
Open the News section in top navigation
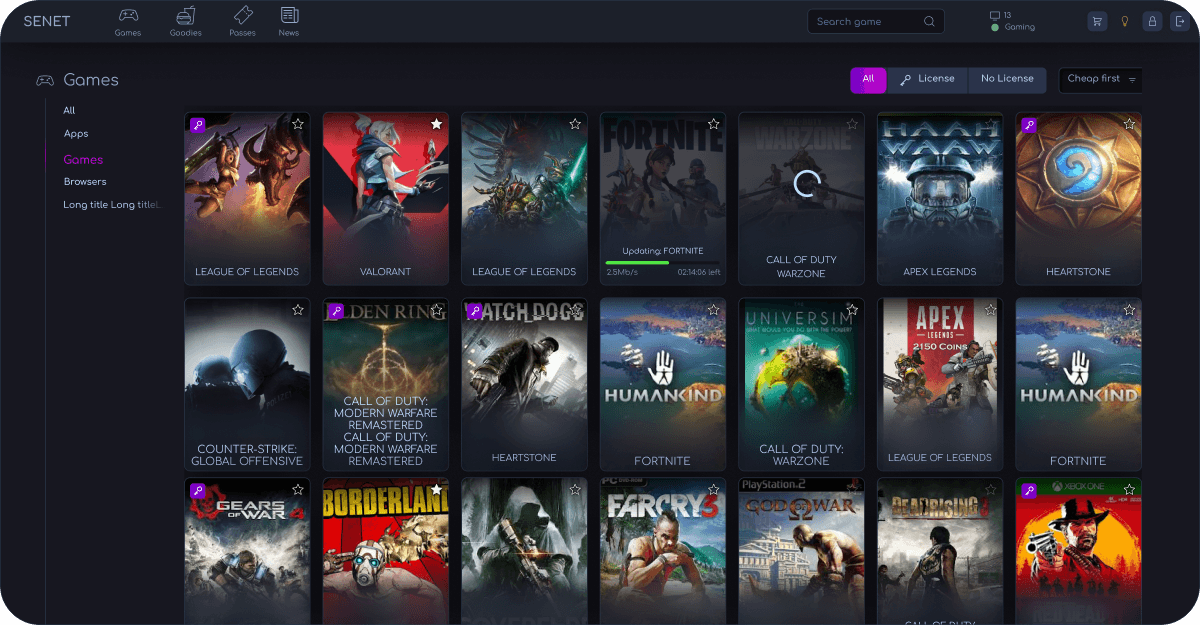(x=289, y=21)
